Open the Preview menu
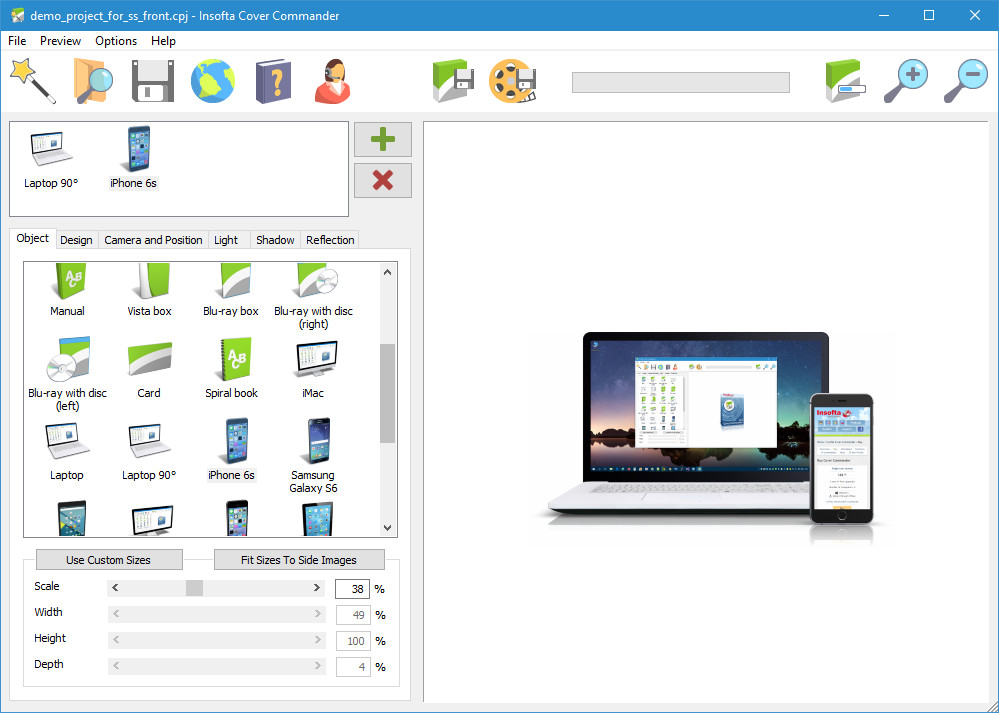This screenshot has width=999, height=713. [x=61, y=41]
